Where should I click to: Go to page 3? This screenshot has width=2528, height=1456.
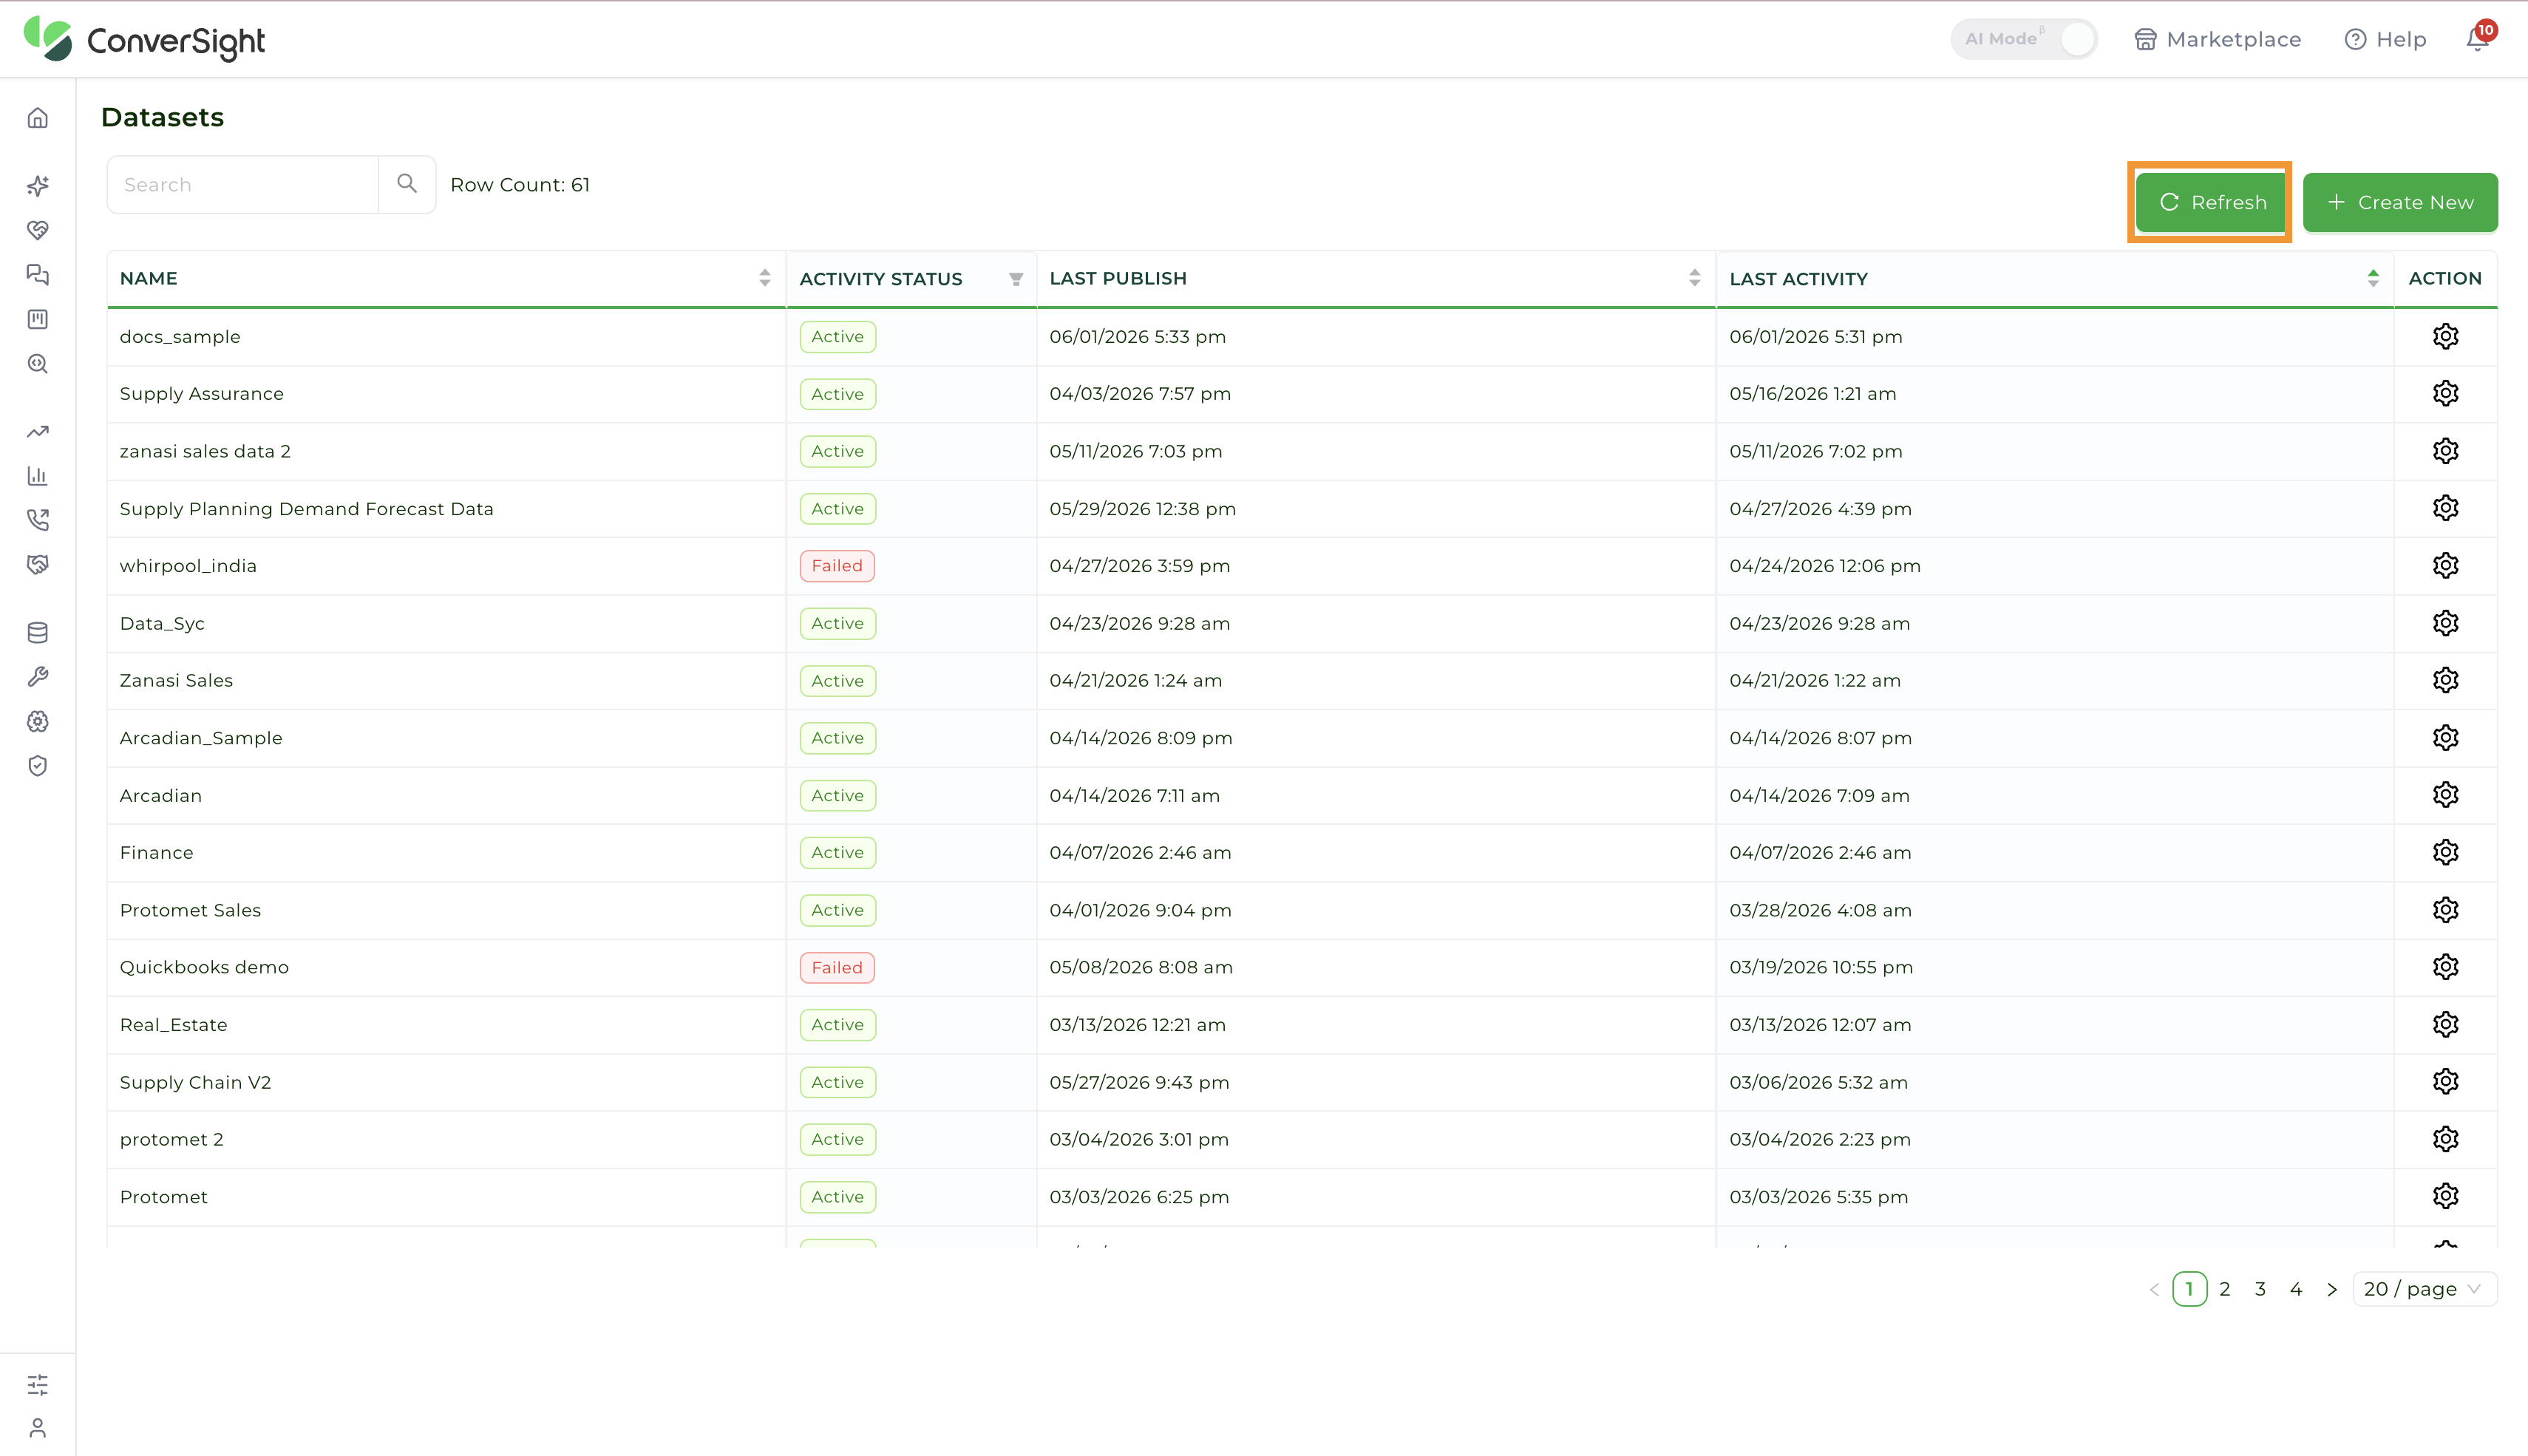click(2260, 1289)
